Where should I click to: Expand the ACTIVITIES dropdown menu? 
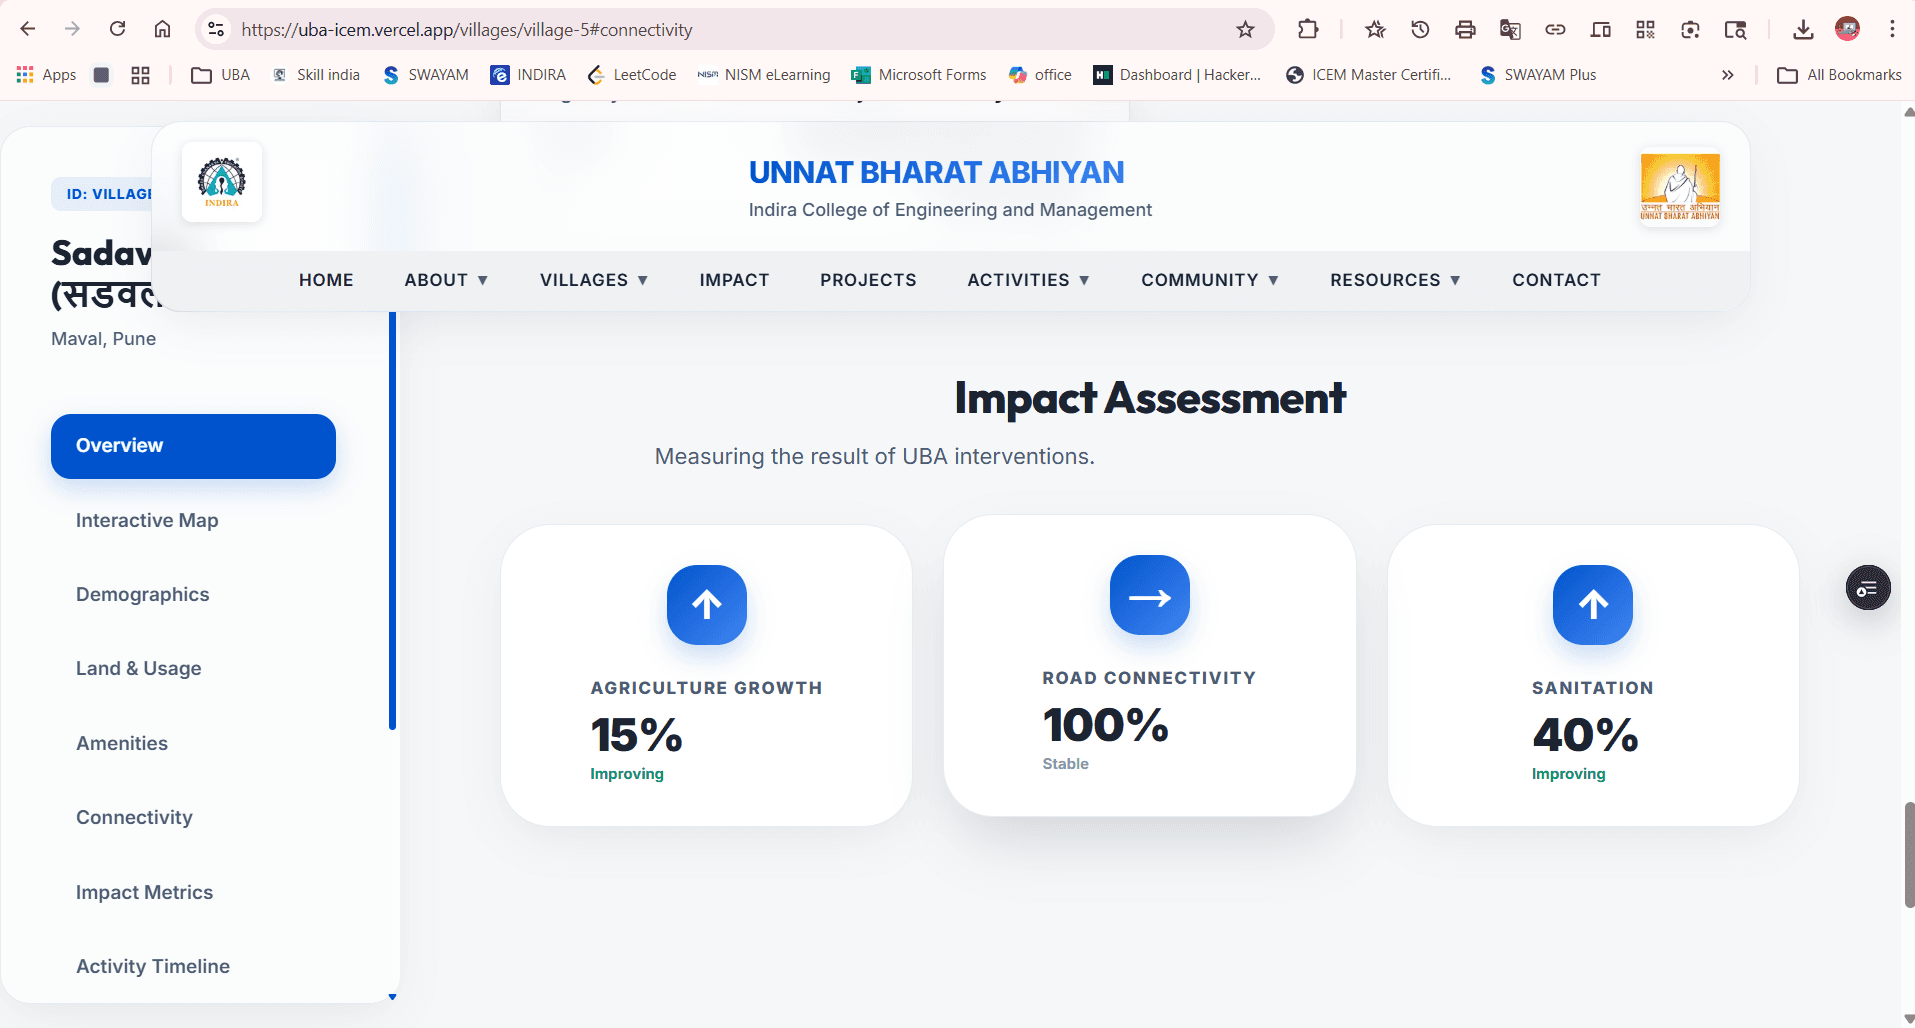(x=1028, y=280)
